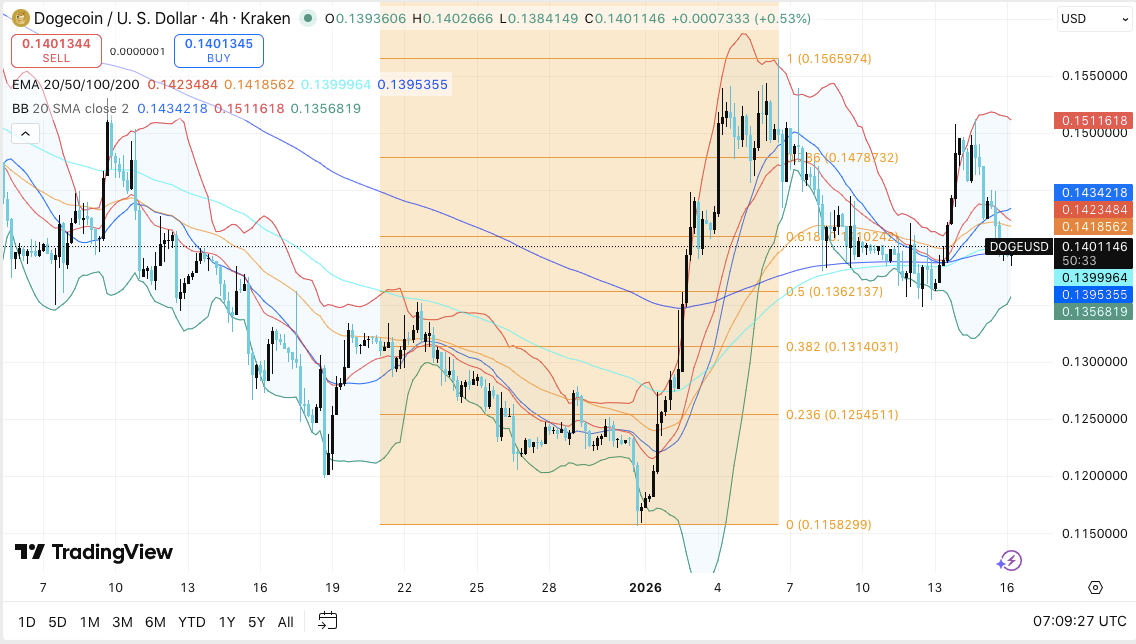Click the DOGEUSD current price label
The height and width of the screenshot is (644, 1136).
(x=1018, y=247)
